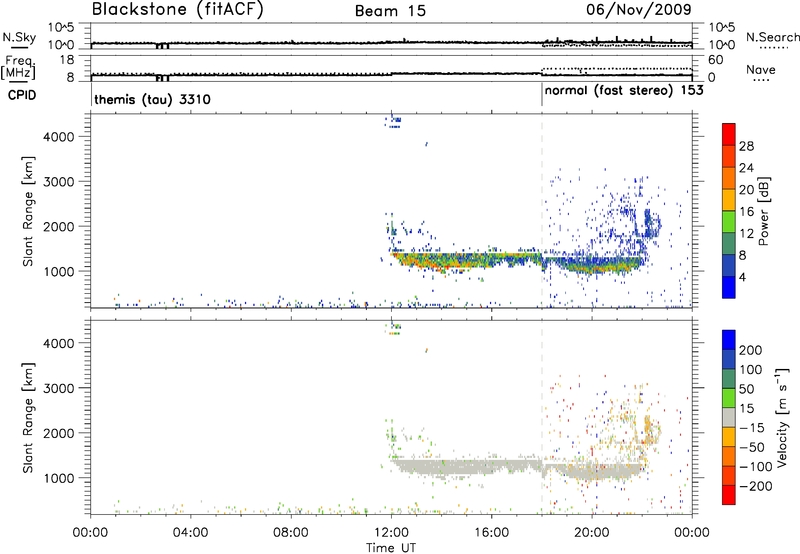This screenshot has width=800, height=554.
Task: Click the dashed 18:00 marker in velocity panel
Action: [x=542, y=416]
